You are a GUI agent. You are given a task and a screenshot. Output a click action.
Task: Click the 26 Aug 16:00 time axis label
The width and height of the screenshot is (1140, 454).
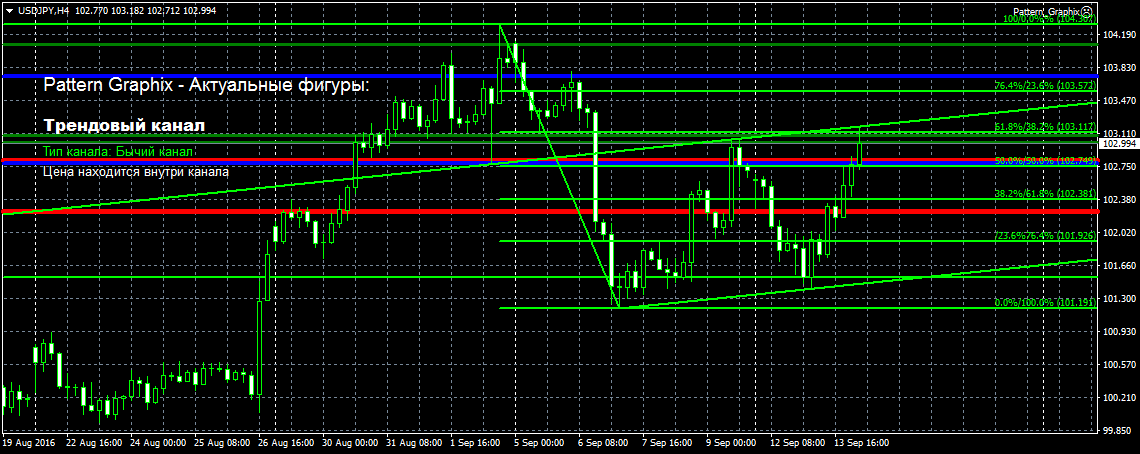click(285, 441)
